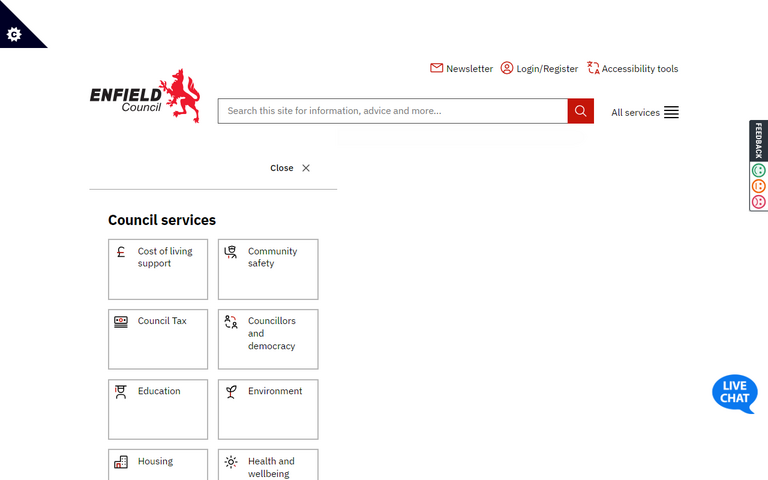
Task: Select the Environment service tile
Action: pyautogui.click(x=268, y=409)
